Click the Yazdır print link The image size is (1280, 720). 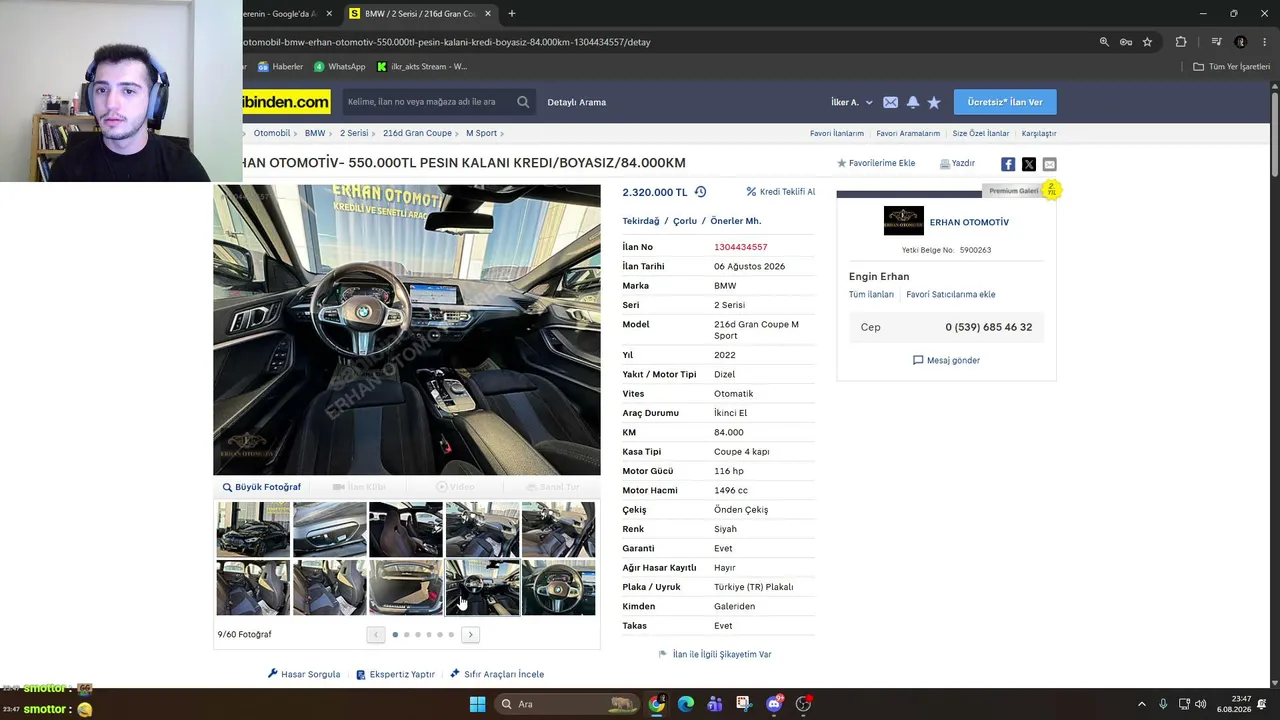coord(957,164)
